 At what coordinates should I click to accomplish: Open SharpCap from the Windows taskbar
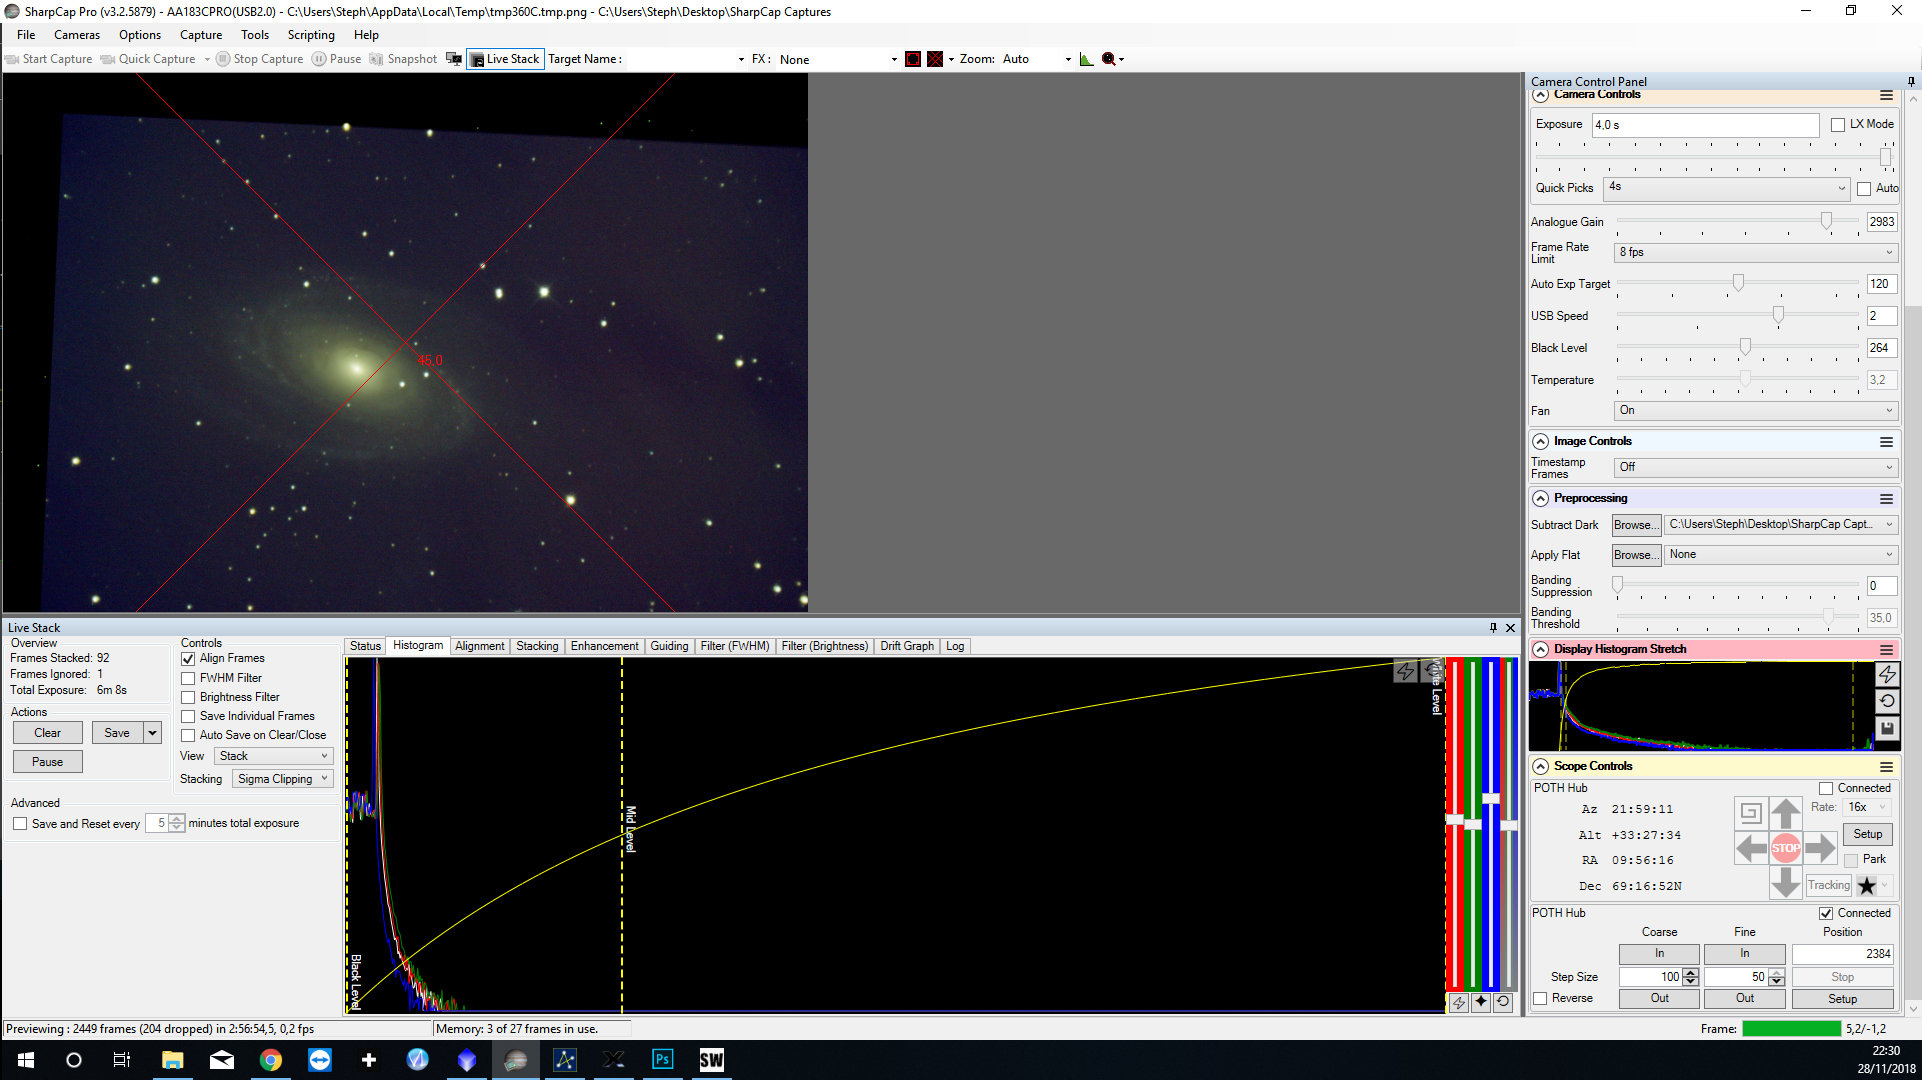coord(516,1060)
